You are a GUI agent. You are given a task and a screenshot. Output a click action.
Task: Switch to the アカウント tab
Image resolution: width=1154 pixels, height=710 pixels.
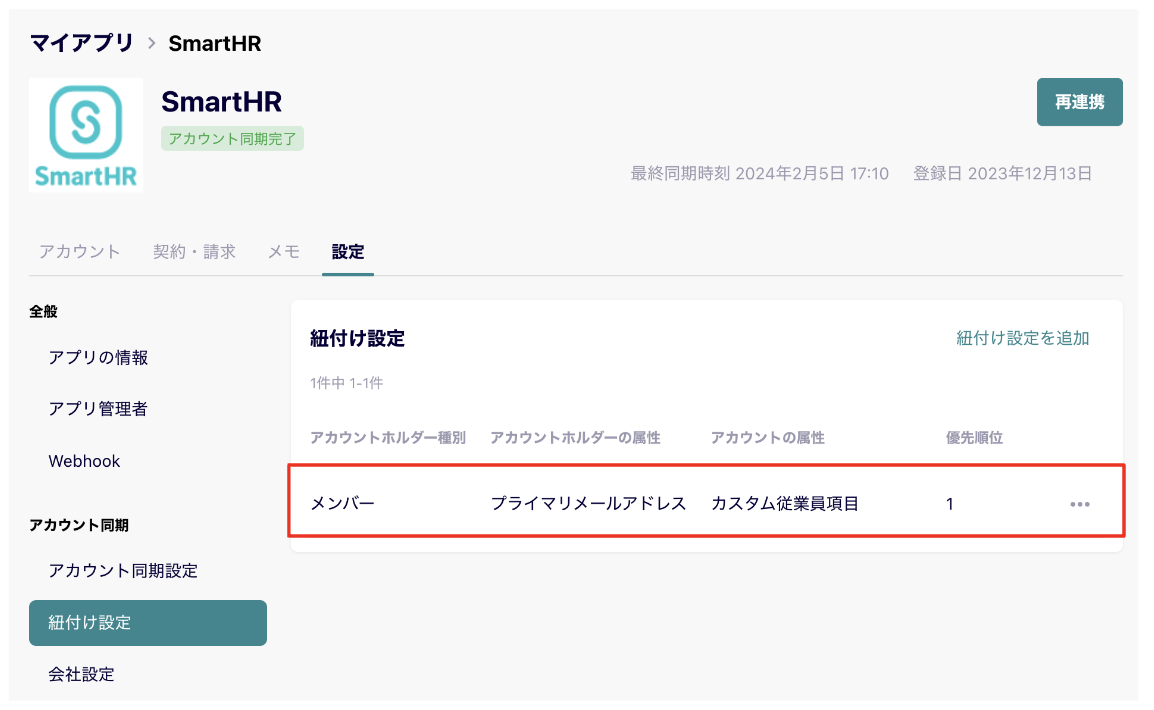(x=79, y=252)
